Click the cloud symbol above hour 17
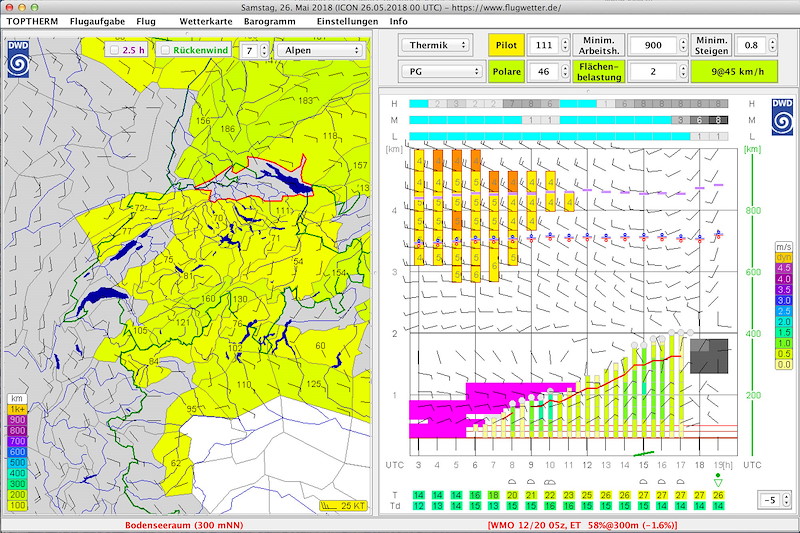This screenshot has width=800, height=533. click(x=680, y=481)
